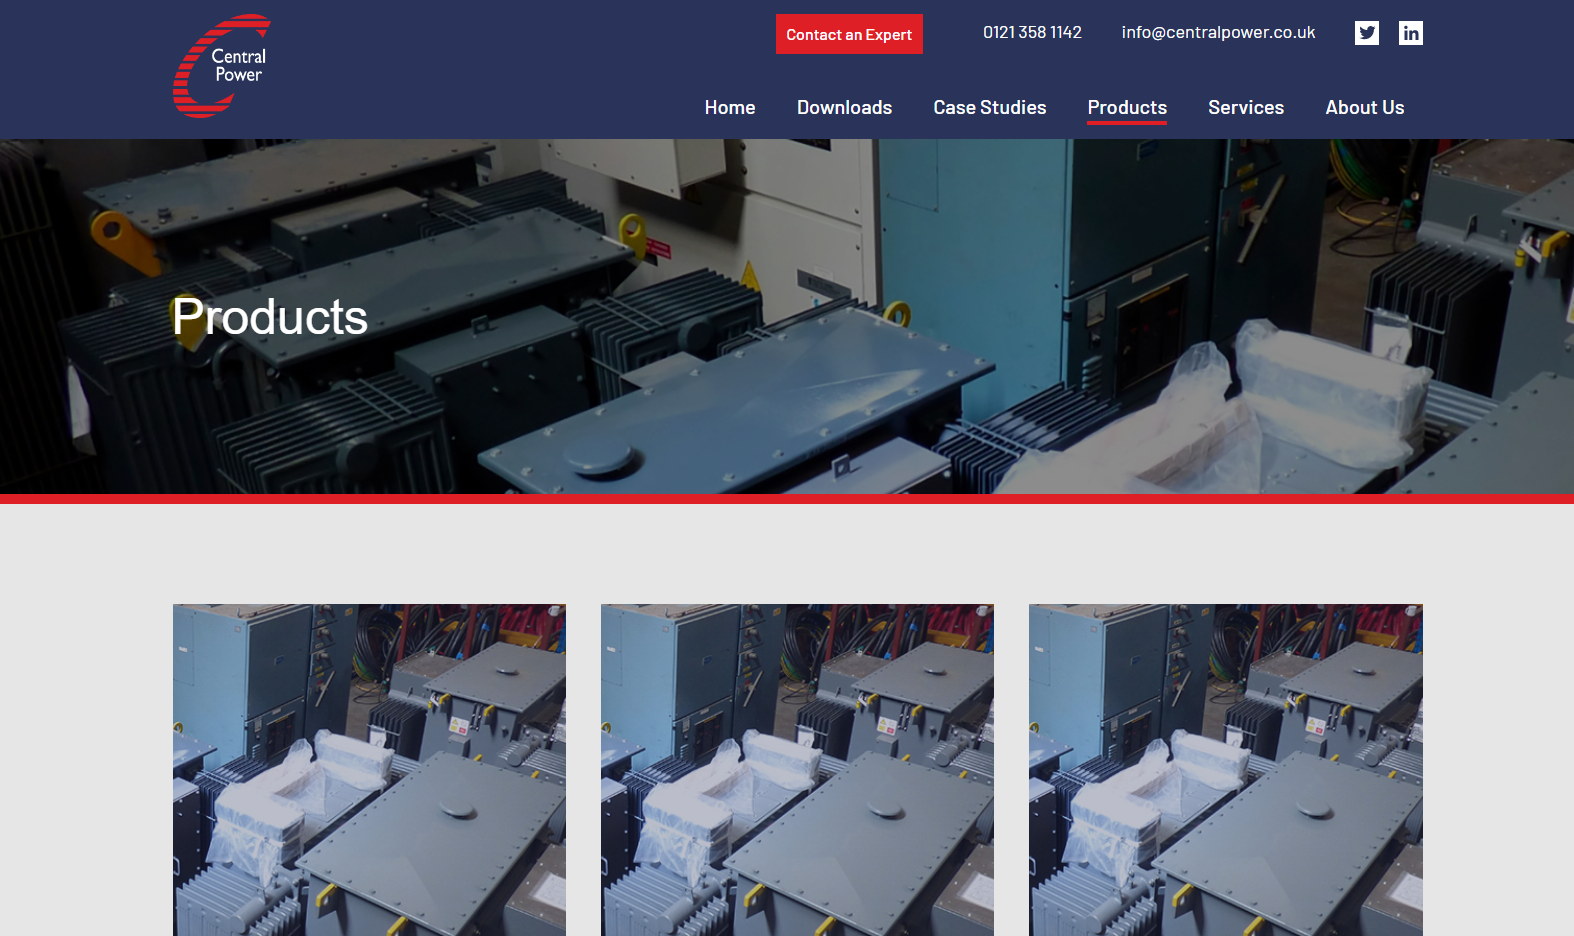Visit the About Us page

[1364, 108]
